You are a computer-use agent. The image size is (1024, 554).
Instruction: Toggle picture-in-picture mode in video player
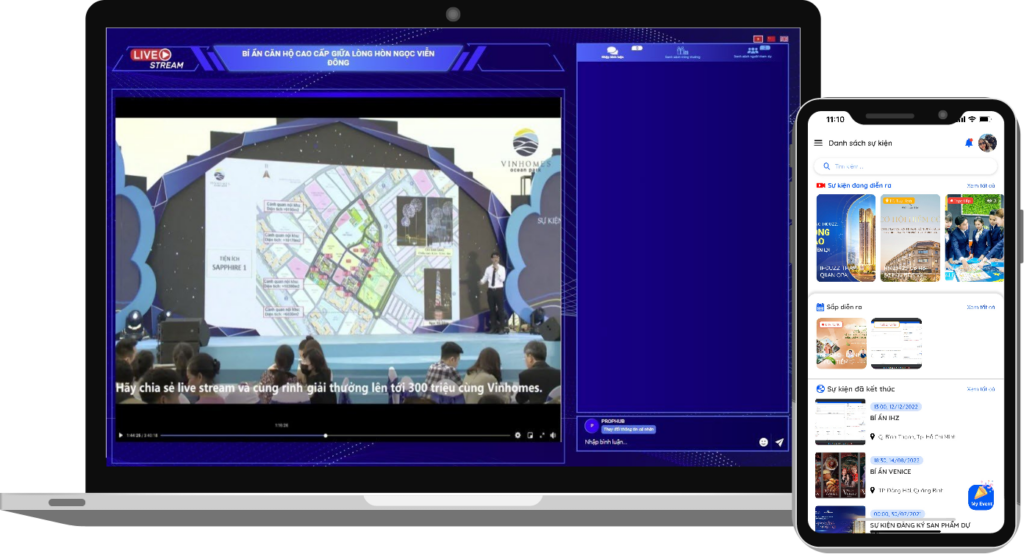(530, 435)
